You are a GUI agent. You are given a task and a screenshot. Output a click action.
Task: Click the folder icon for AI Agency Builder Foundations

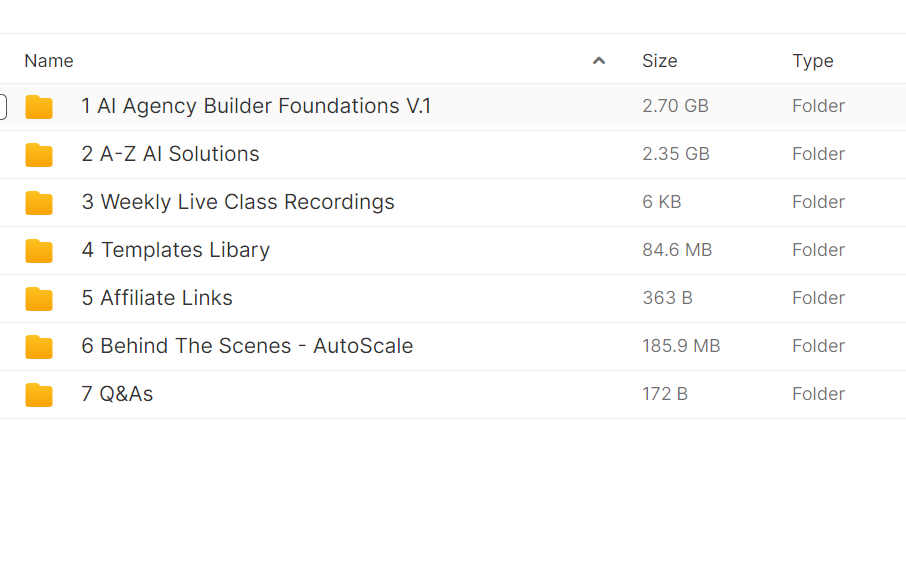pos(39,107)
